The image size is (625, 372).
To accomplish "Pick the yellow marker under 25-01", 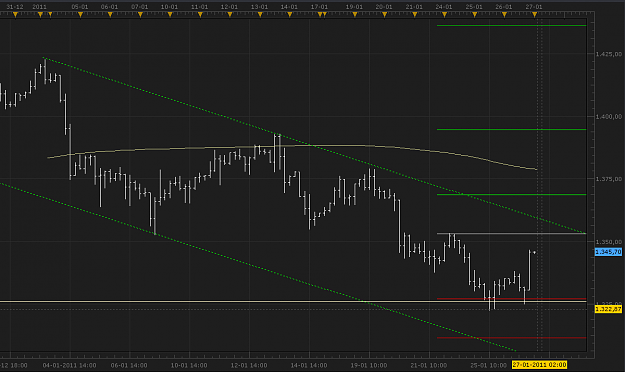I will tap(474, 15).
